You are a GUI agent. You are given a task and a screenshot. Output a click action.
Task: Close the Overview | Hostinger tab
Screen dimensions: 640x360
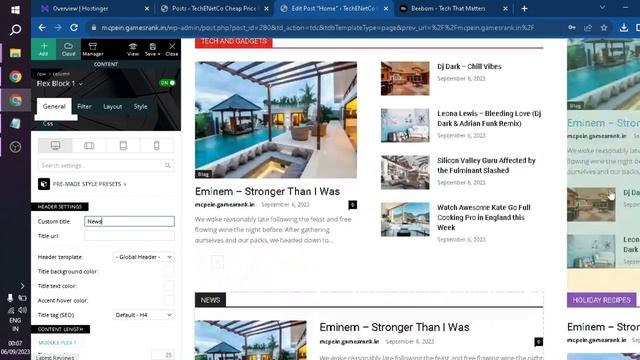[x=147, y=9]
